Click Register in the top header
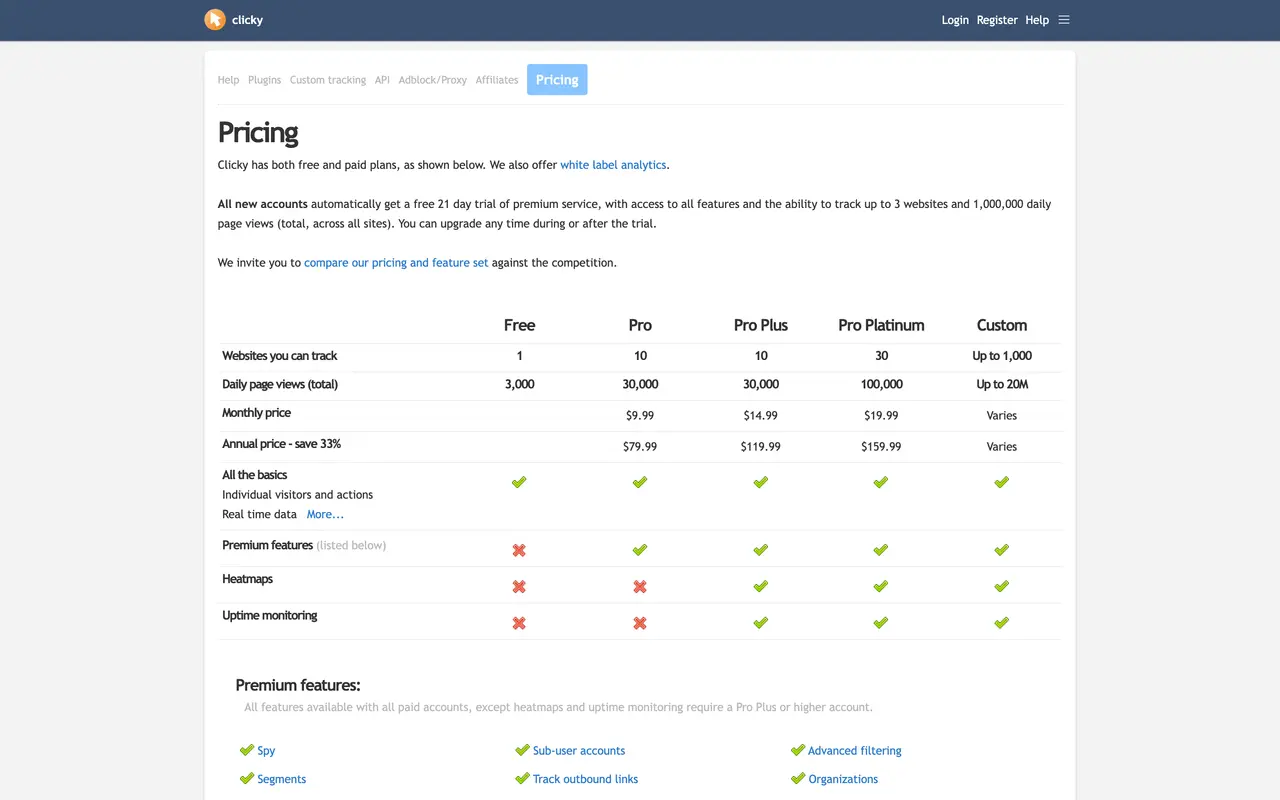Screen dimensions: 1280x800 [997, 20]
